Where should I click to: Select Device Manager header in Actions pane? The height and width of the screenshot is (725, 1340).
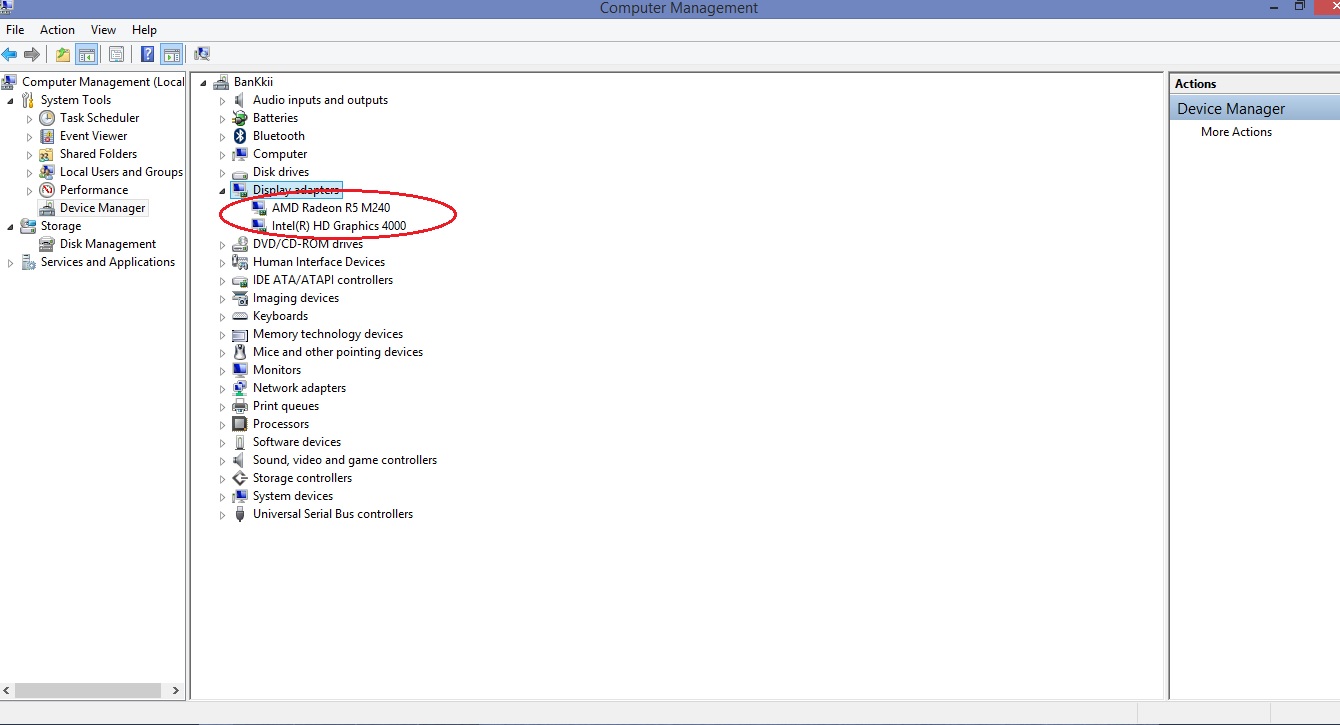click(x=1254, y=108)
